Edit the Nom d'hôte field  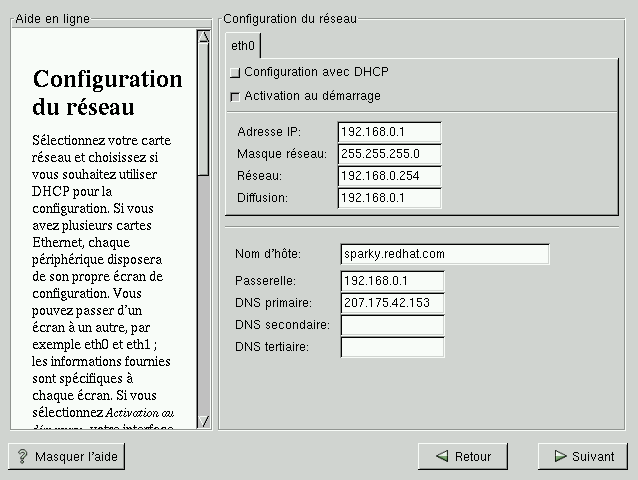tap(444, 254)
